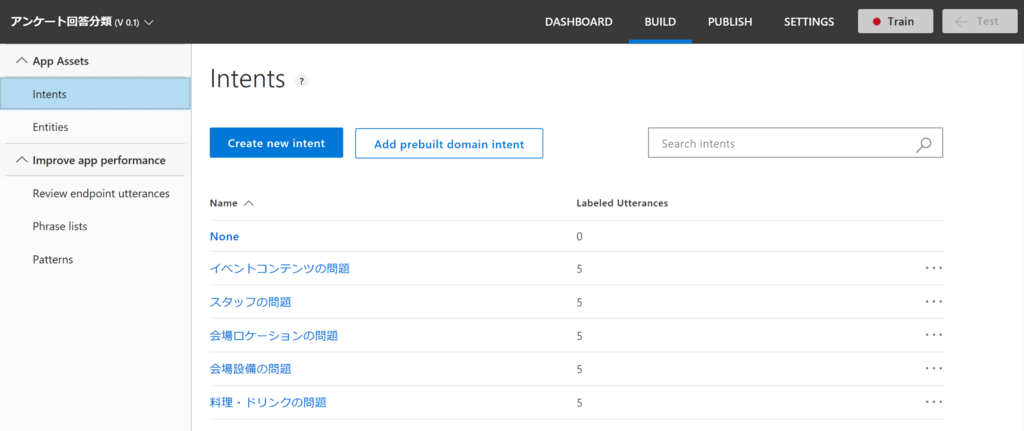Image resolution: width=1024 pixels, height=431 pixels.
Task: Select Intents in the sidebar
Action: tap(95, 94)
